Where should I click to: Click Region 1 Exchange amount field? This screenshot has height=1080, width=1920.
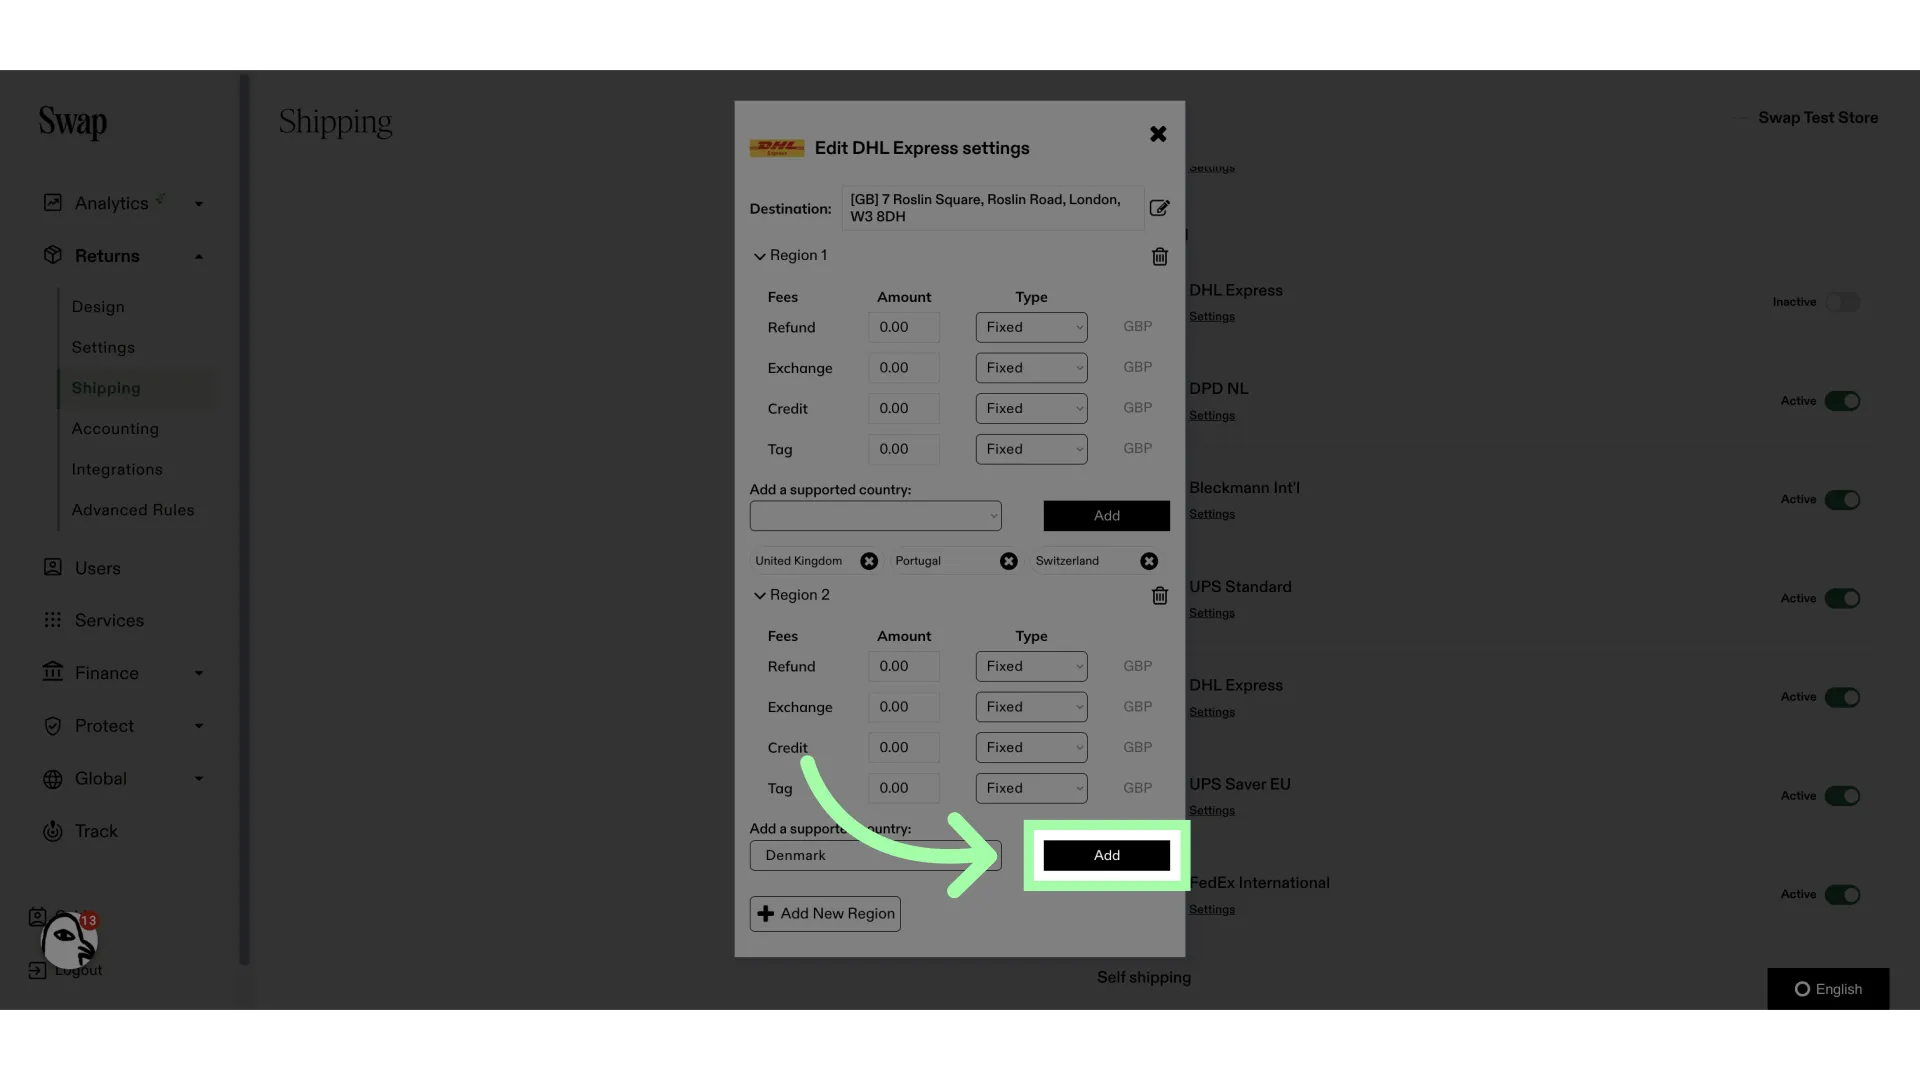click(x=904, y=368)
